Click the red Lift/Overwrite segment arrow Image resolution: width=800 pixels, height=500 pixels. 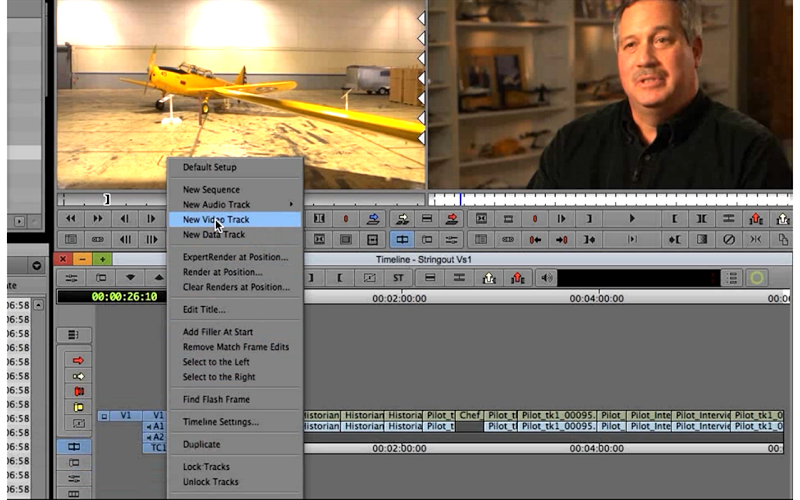pos(78,360)
